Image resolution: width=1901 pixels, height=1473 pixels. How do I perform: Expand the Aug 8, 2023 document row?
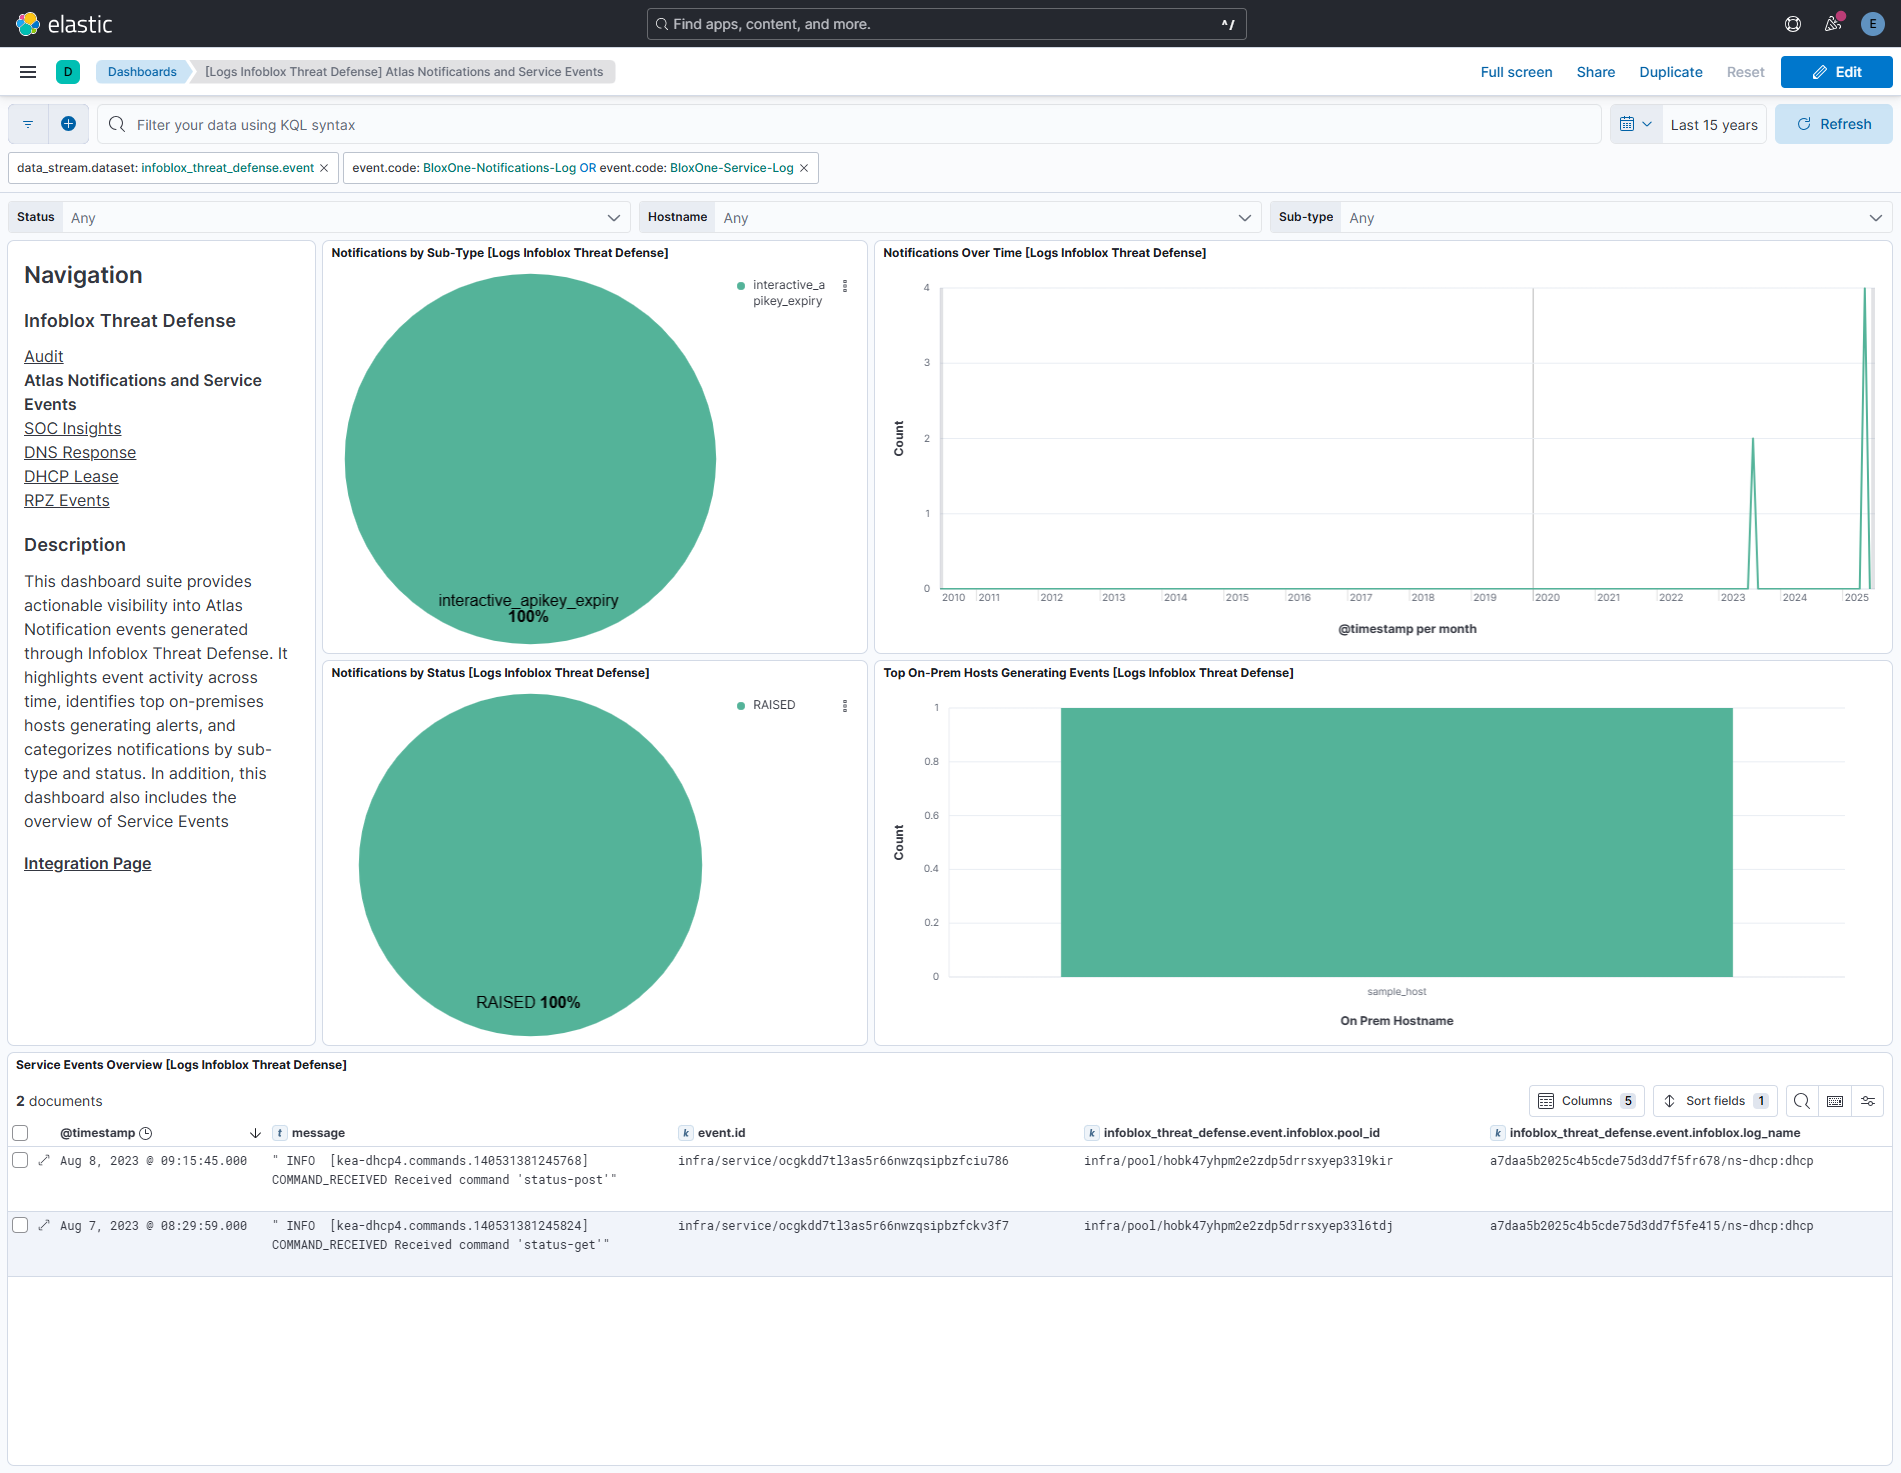coord(44,1160)
